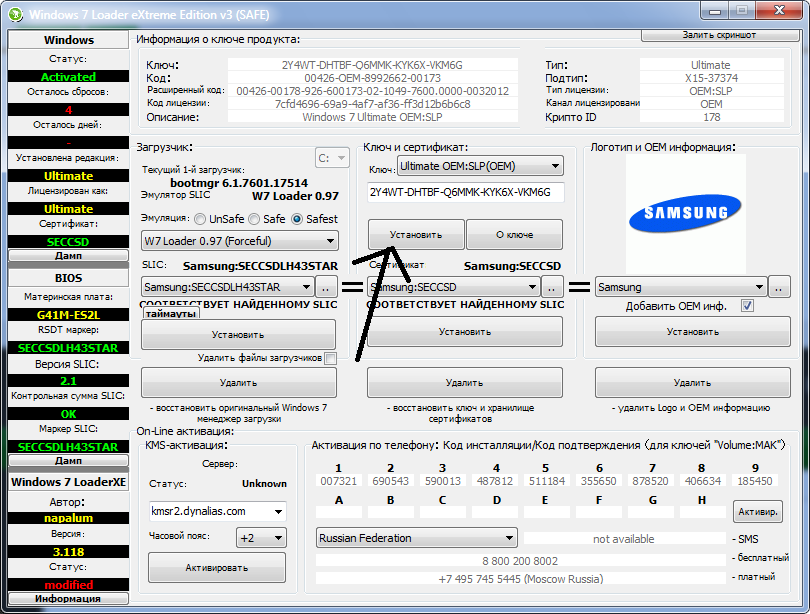Click the 'Дамп' button under SLIC marker

coord(68,461)
